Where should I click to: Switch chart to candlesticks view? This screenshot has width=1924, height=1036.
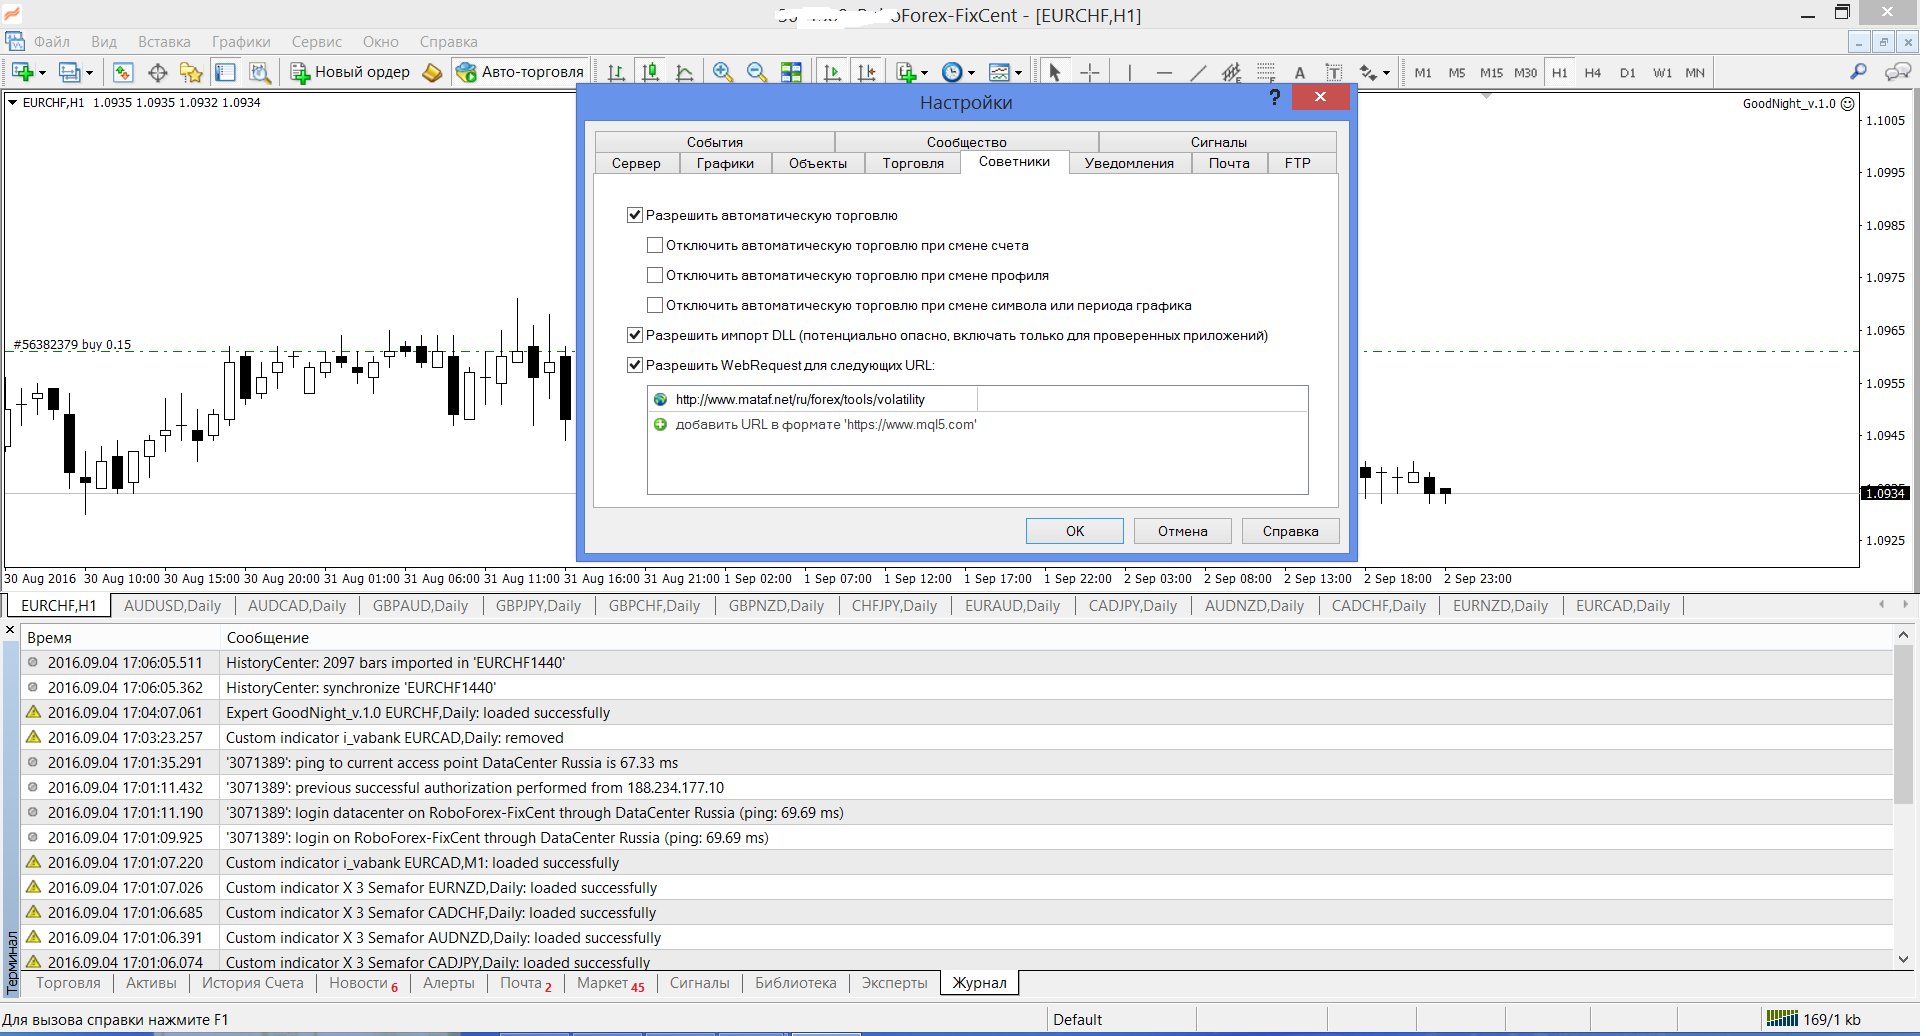tap(651, 72)
